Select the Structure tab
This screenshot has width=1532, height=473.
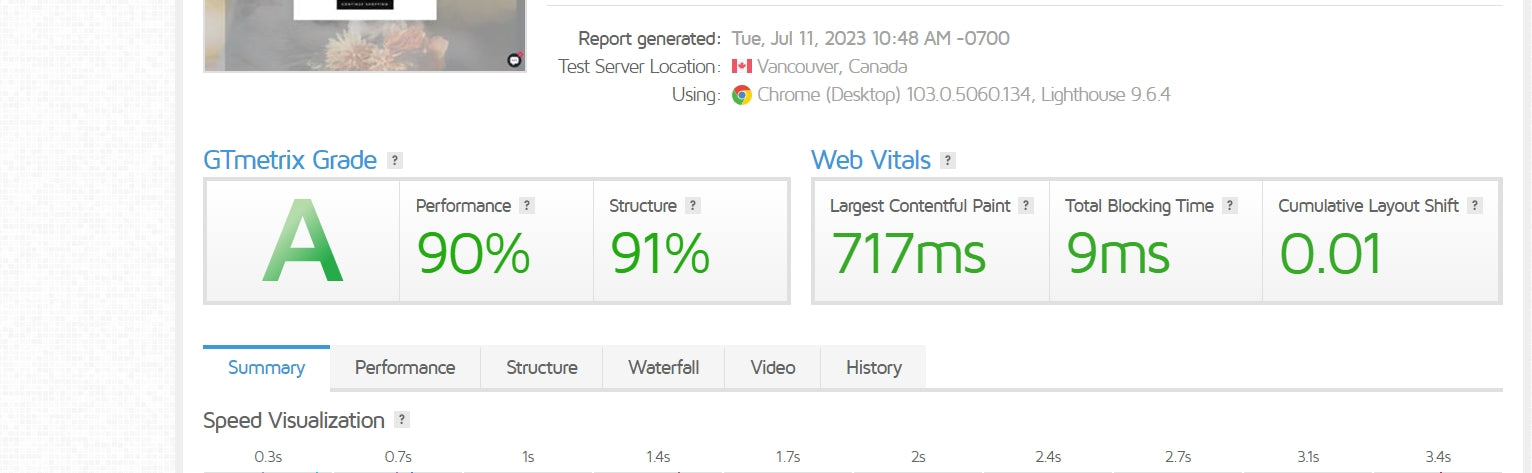tap(542, 368)
